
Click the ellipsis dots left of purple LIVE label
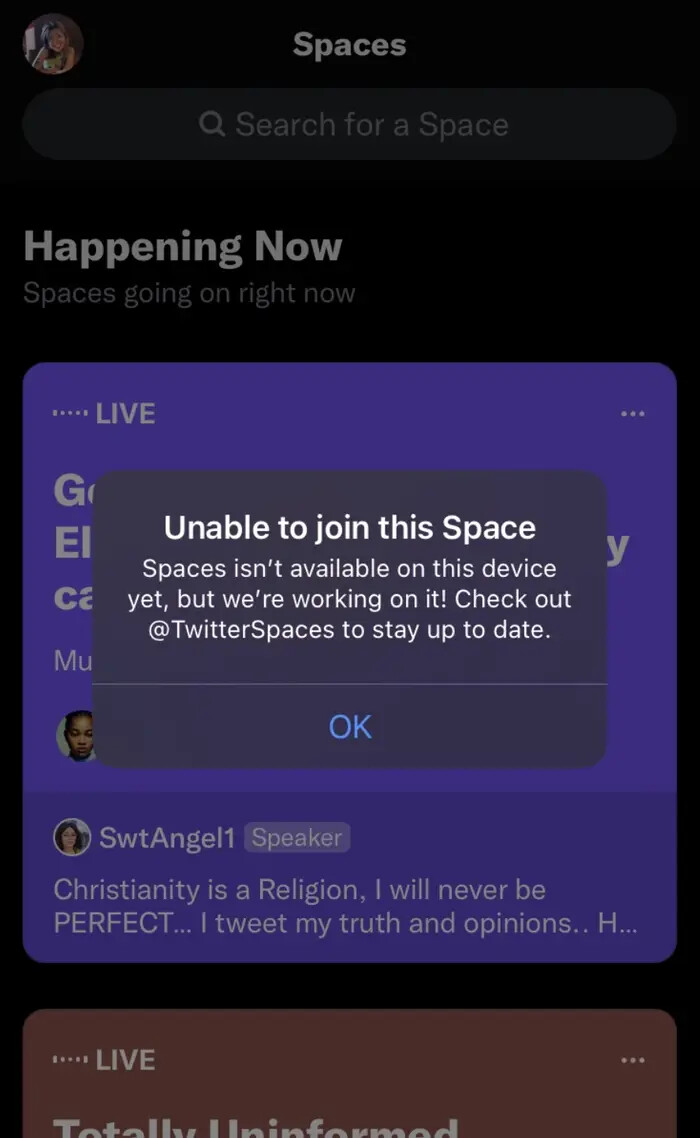[x=71, y=414]
